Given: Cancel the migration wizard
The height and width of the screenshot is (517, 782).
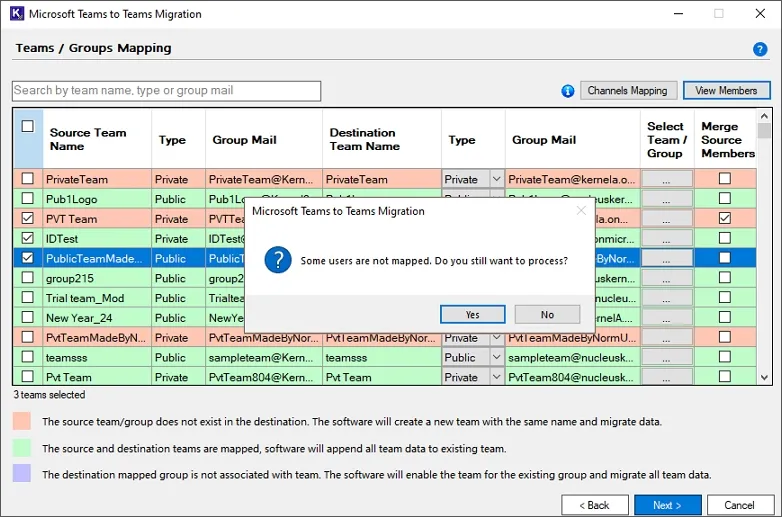Looking at the screenshot, I should coord(739,505).
